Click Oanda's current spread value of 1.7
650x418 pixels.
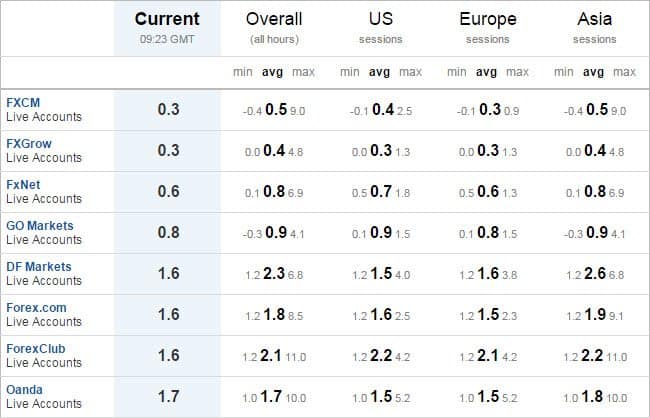pyautogui.click(x=168, y=396)
